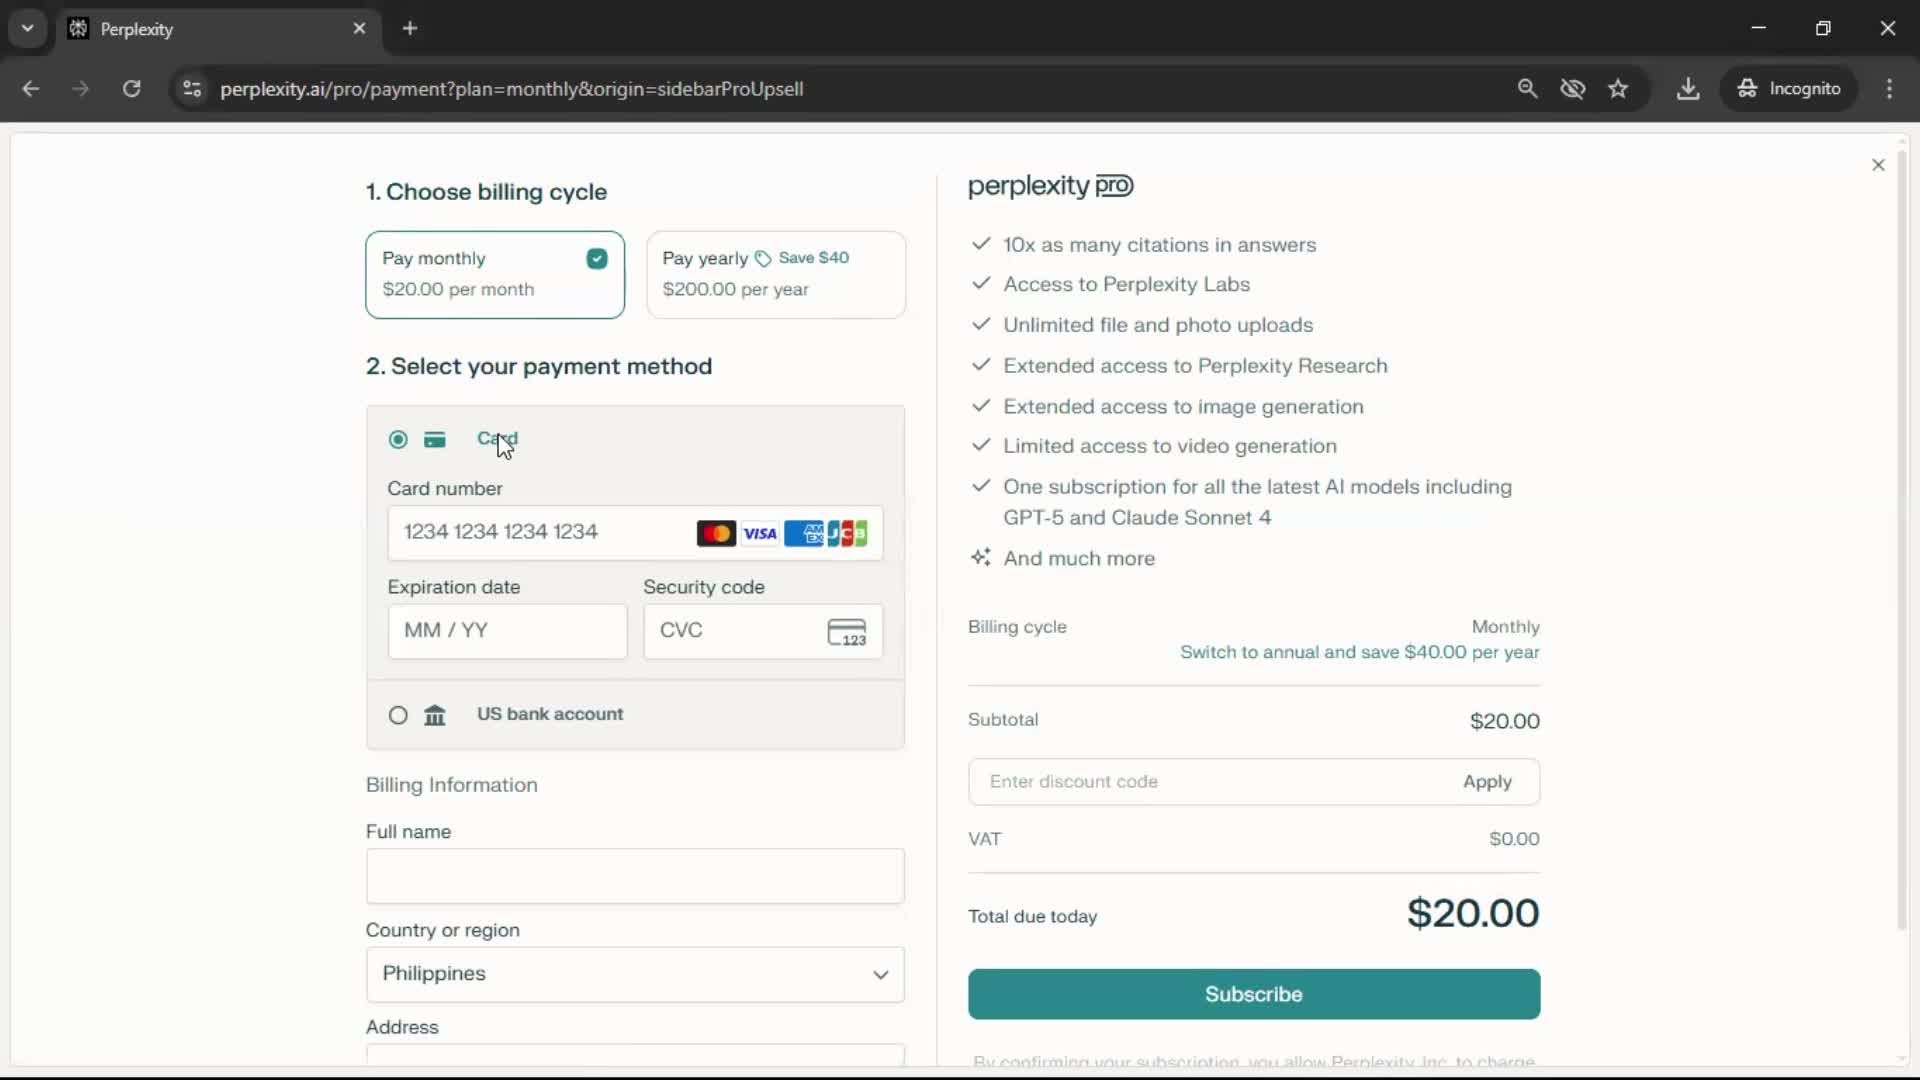
Task: Click the third-party cookies blocked eye icon
Action: [x=1573, y=89]
